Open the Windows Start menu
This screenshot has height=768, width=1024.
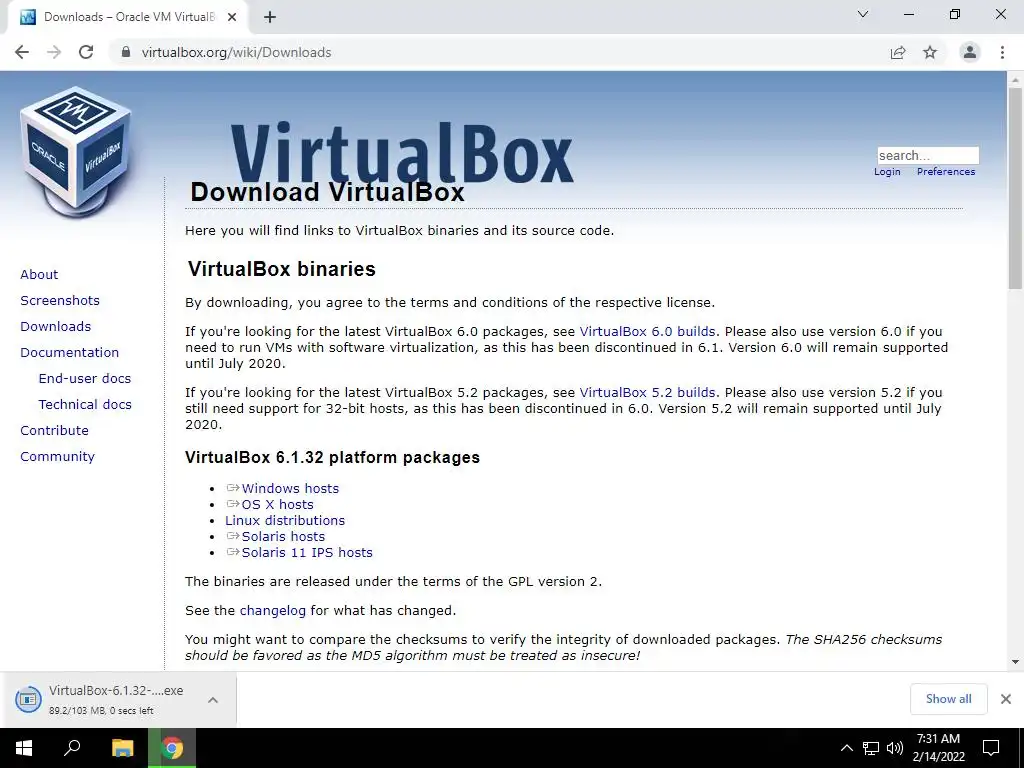[24, 748]
